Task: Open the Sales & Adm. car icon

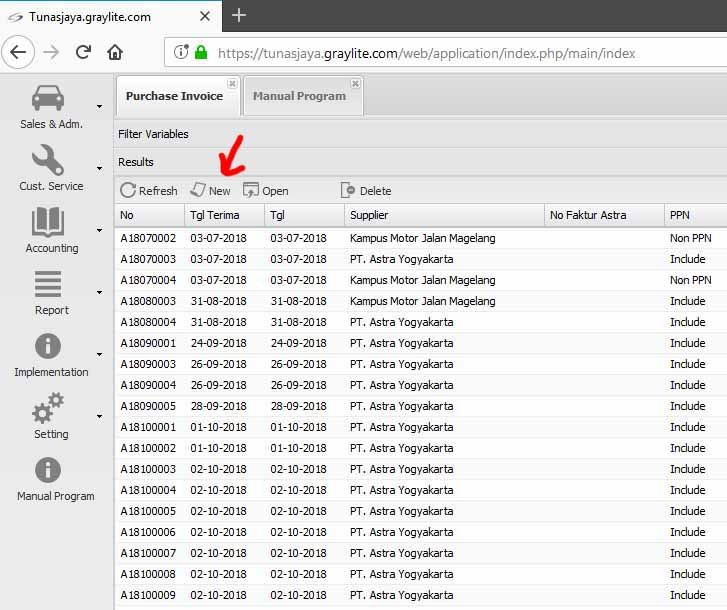Action: tap(48, 98)
